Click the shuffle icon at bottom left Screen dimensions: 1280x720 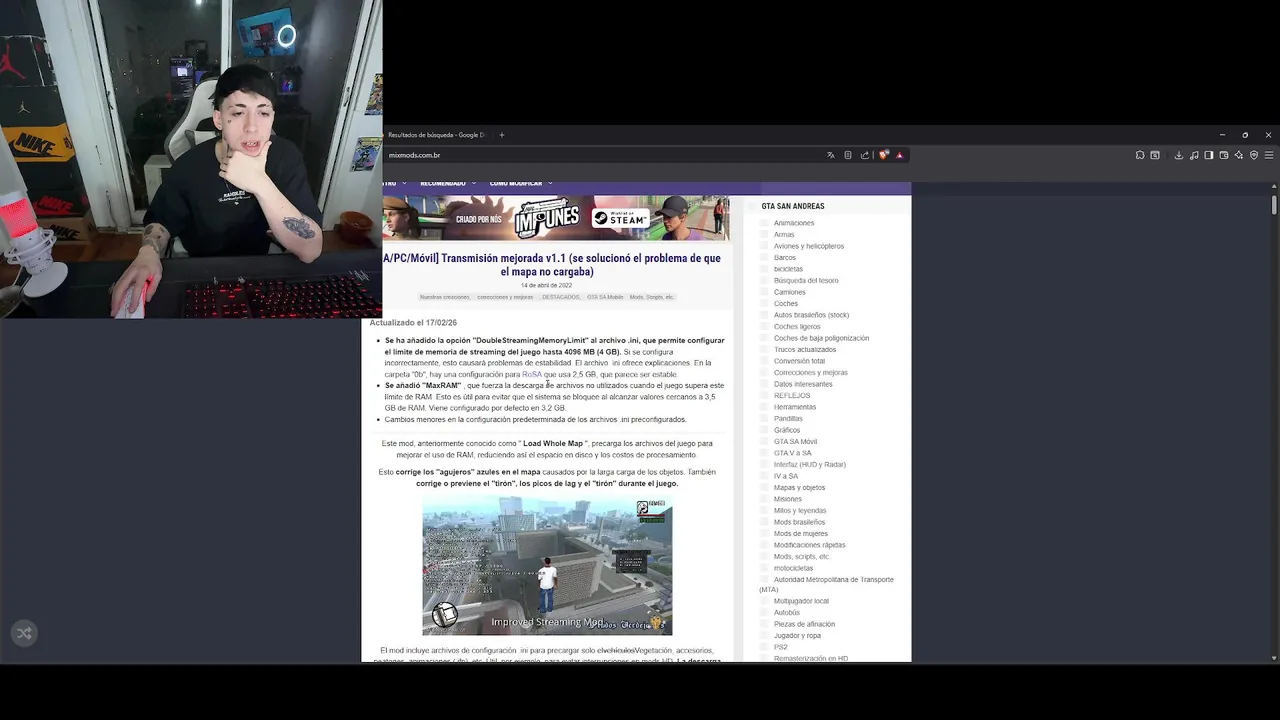24,632
